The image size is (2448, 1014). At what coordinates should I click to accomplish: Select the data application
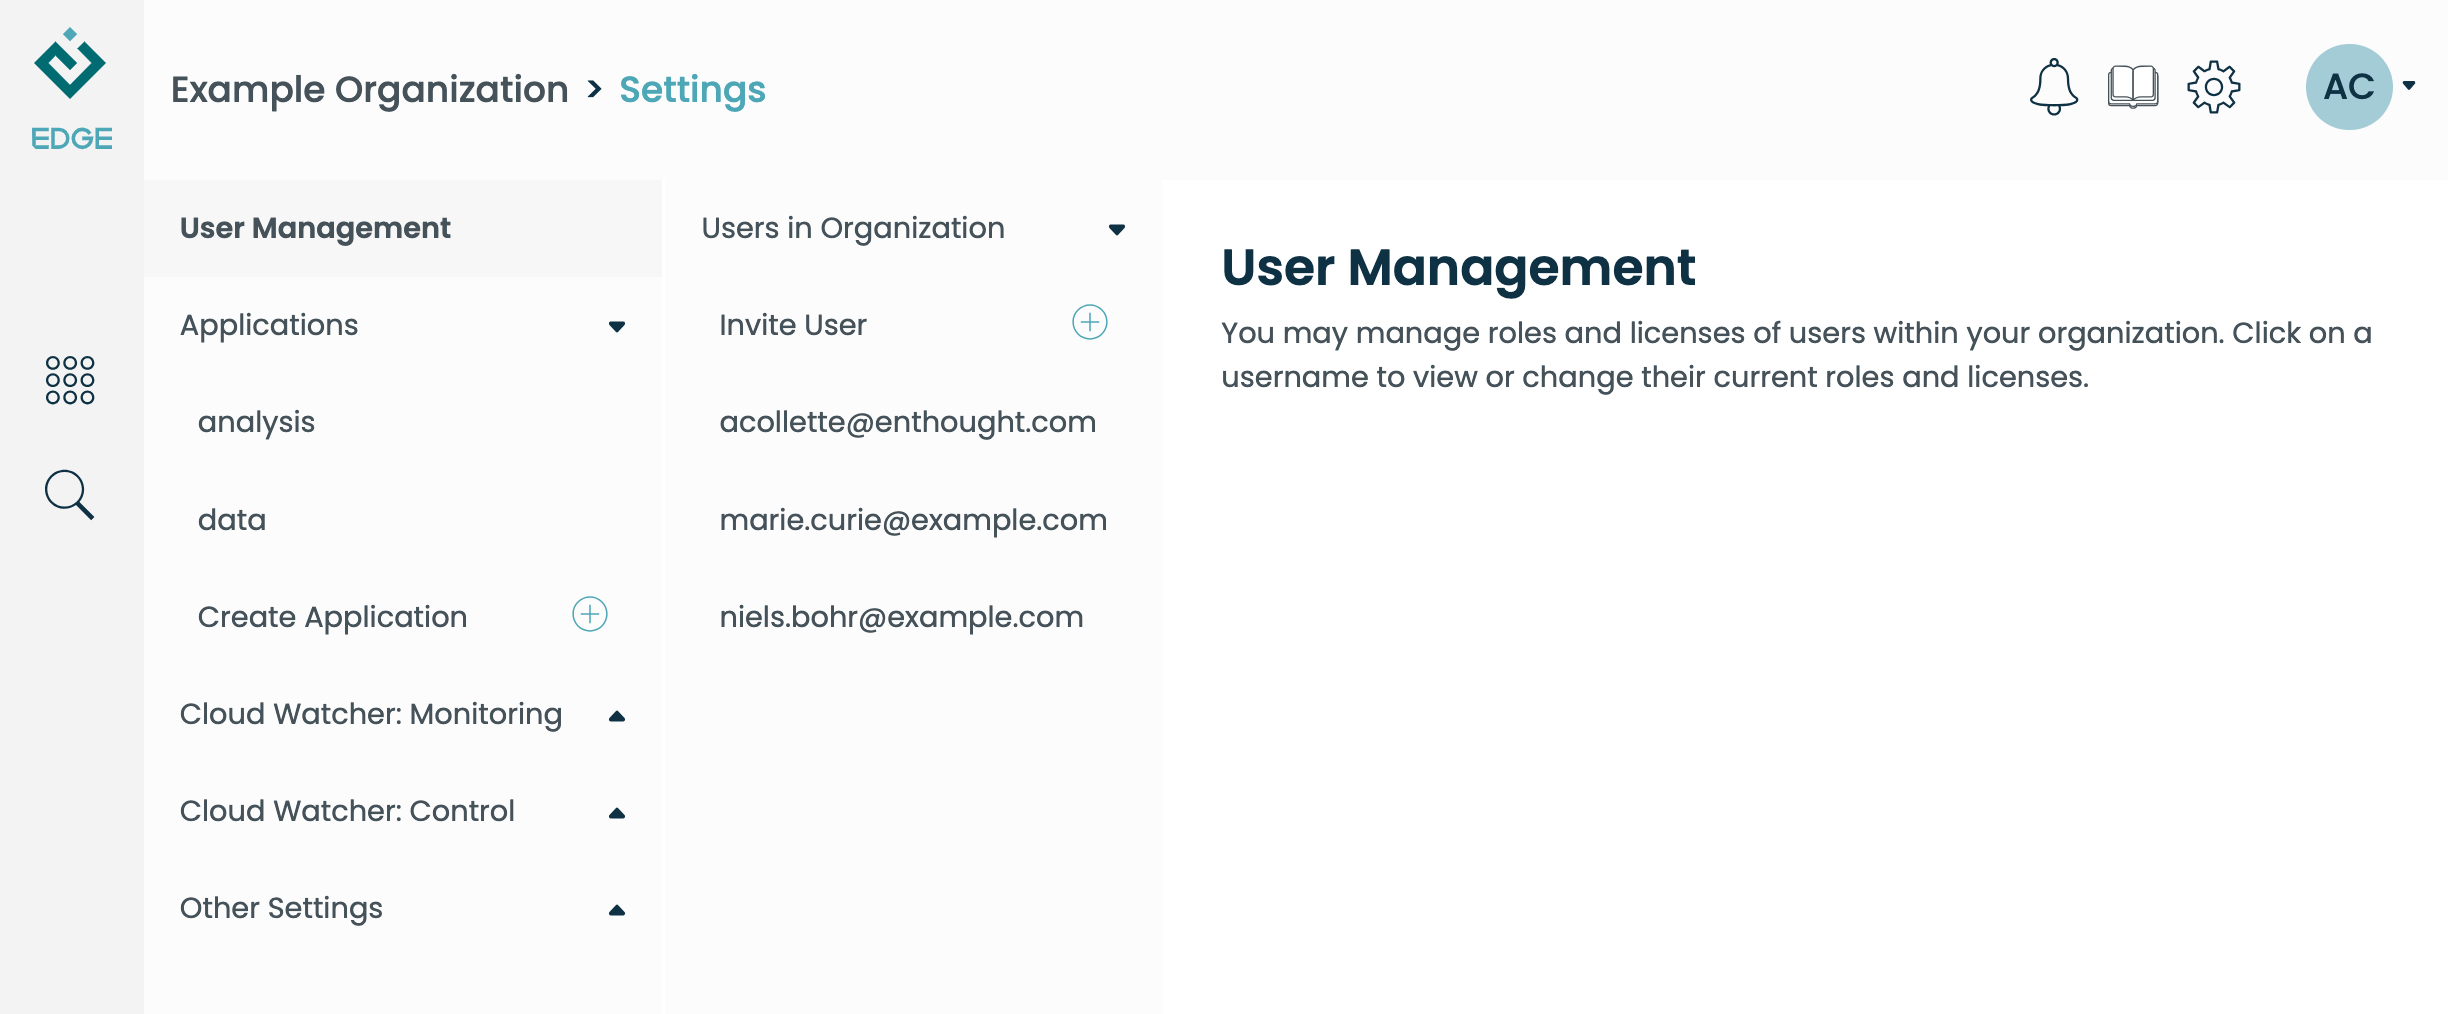pyautogui.click(x=232, y=520)
